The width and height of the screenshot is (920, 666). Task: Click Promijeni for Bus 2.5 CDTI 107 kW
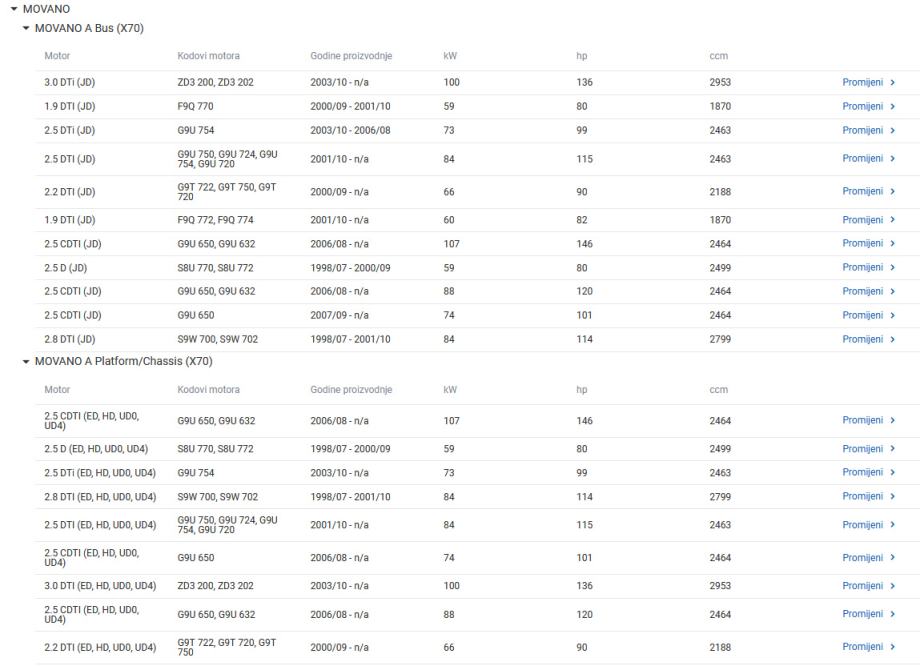[x=862, y=243]
